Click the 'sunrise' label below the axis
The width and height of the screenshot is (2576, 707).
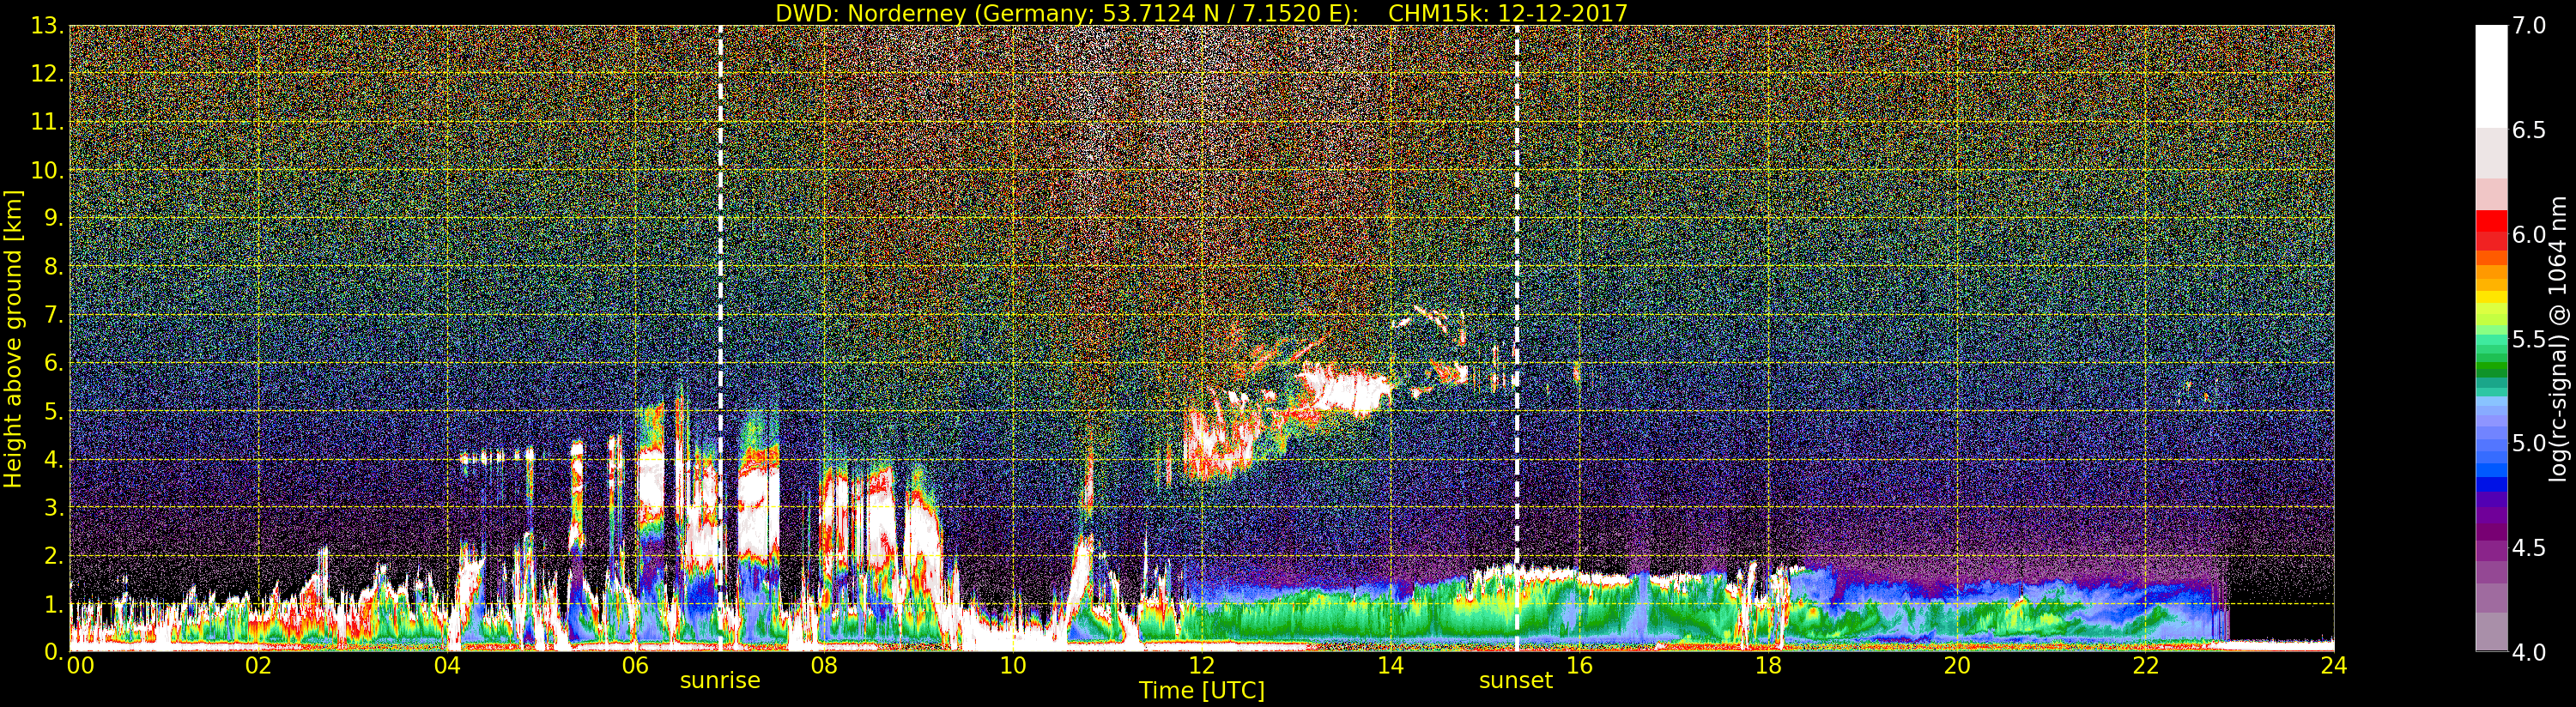720,681
